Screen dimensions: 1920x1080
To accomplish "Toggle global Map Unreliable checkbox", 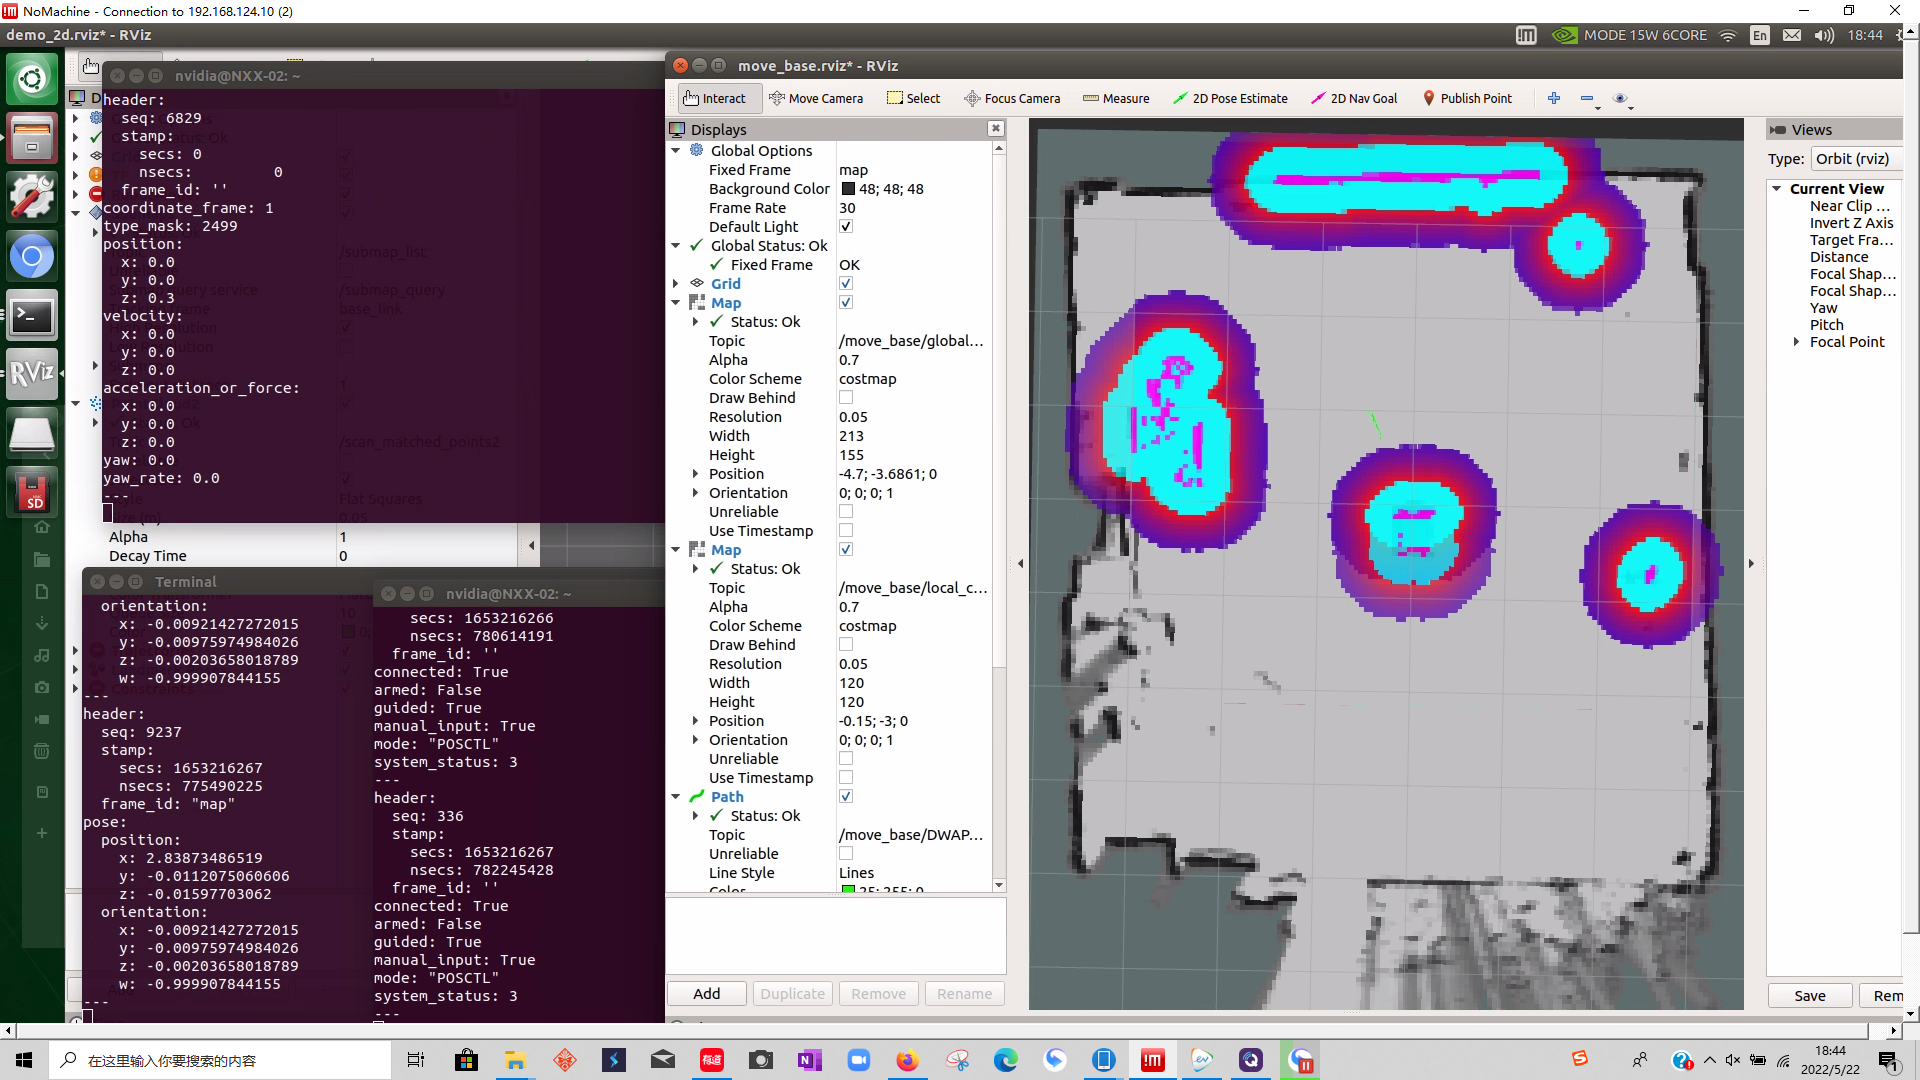I will (x=846, y=512).
